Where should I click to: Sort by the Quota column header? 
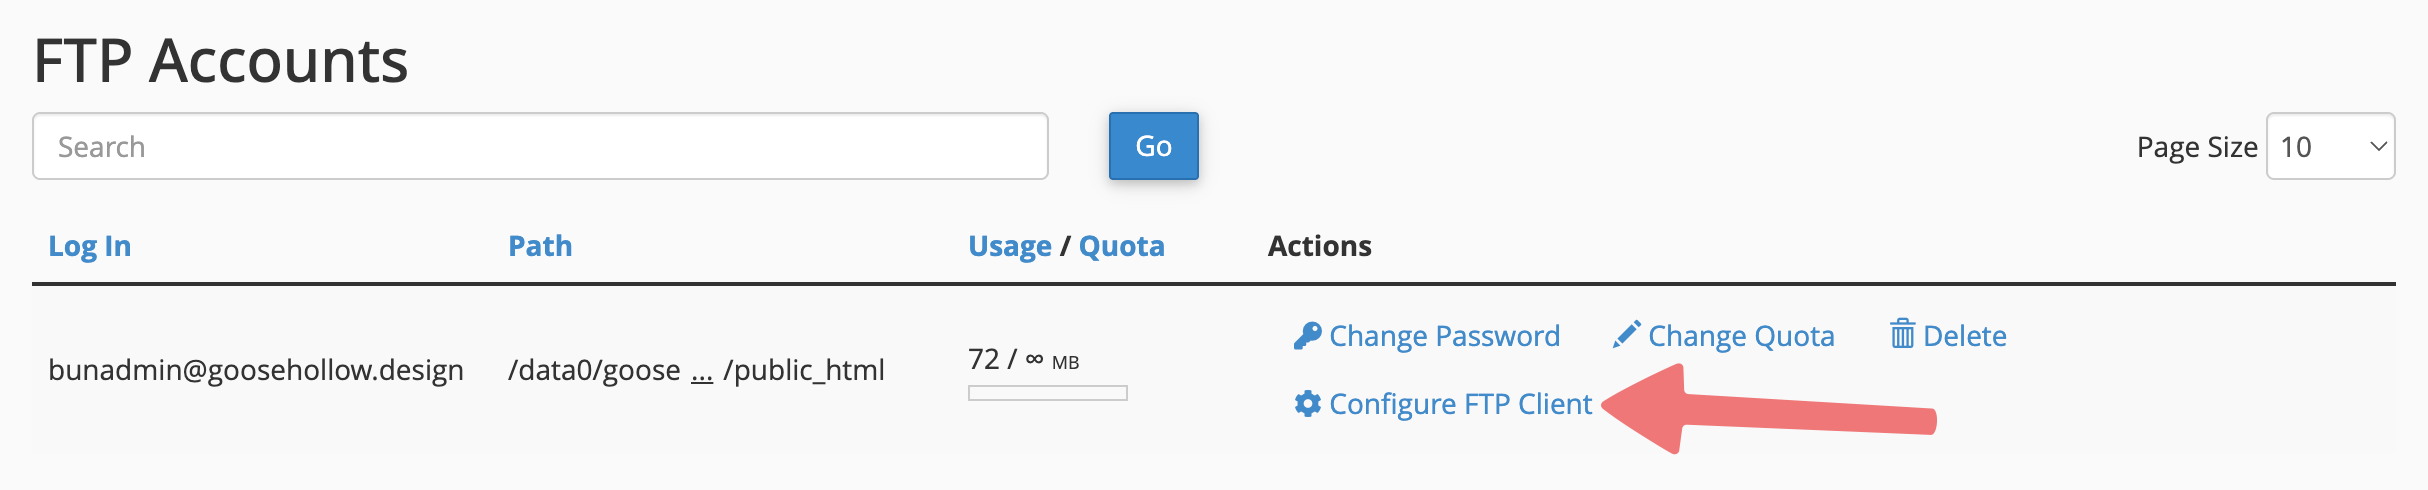(1121, 246)
